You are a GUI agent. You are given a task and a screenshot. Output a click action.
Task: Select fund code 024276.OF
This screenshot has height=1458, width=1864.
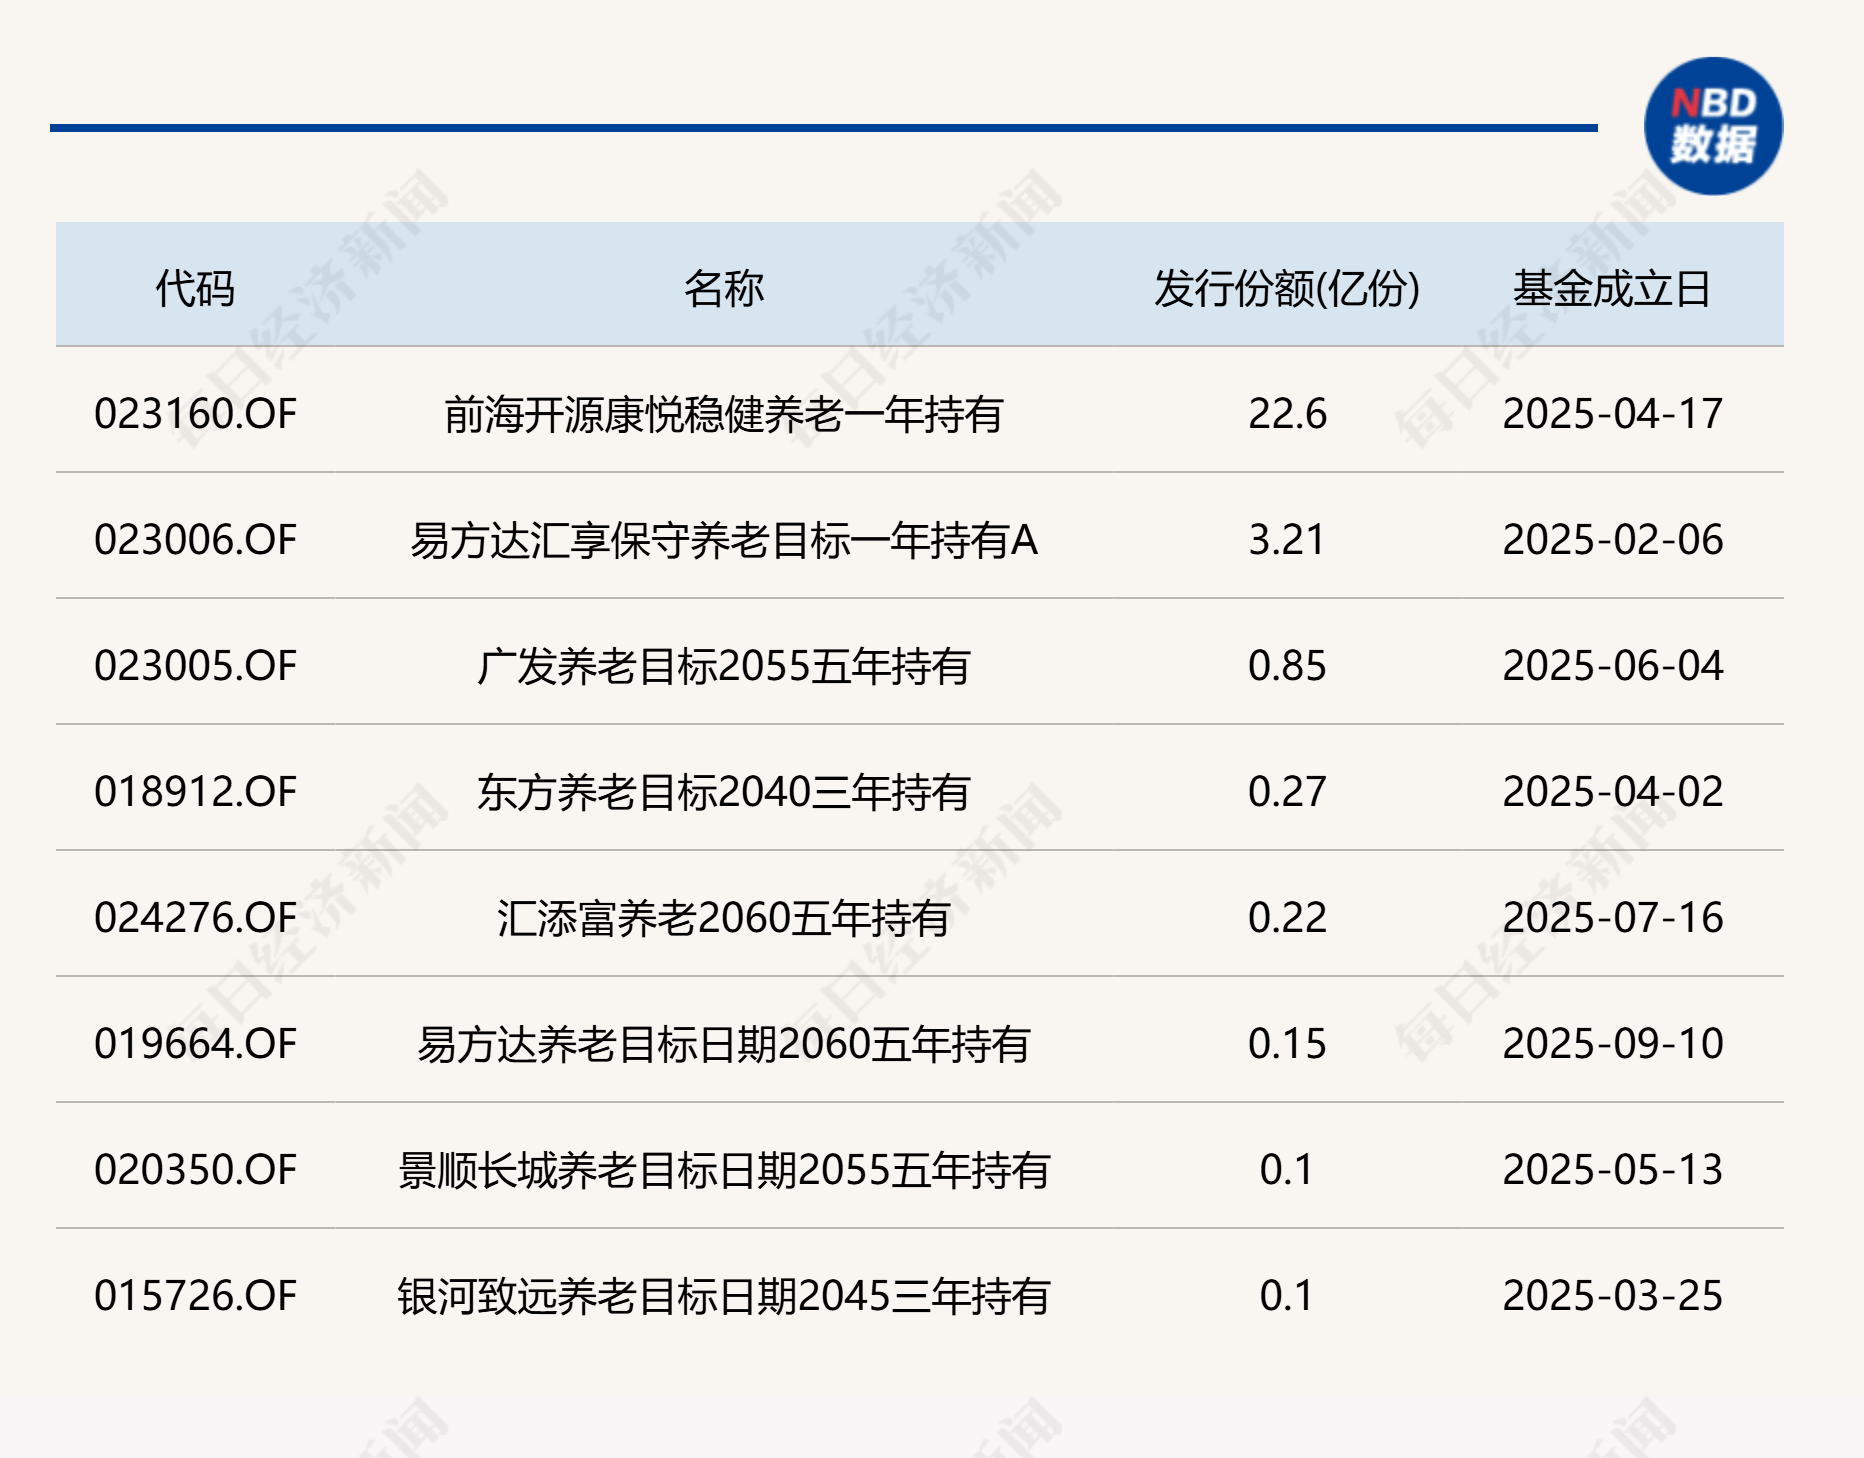point(196,917)
